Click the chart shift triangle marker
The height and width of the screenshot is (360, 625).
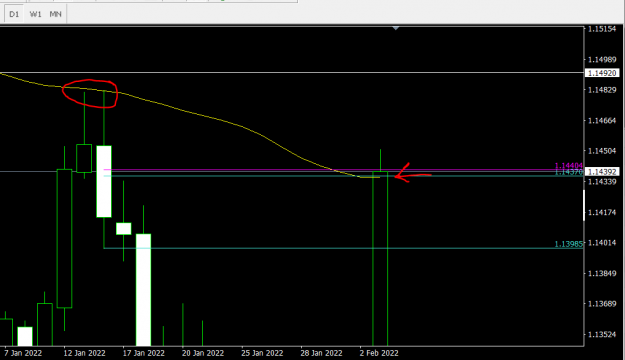(395, 28)
